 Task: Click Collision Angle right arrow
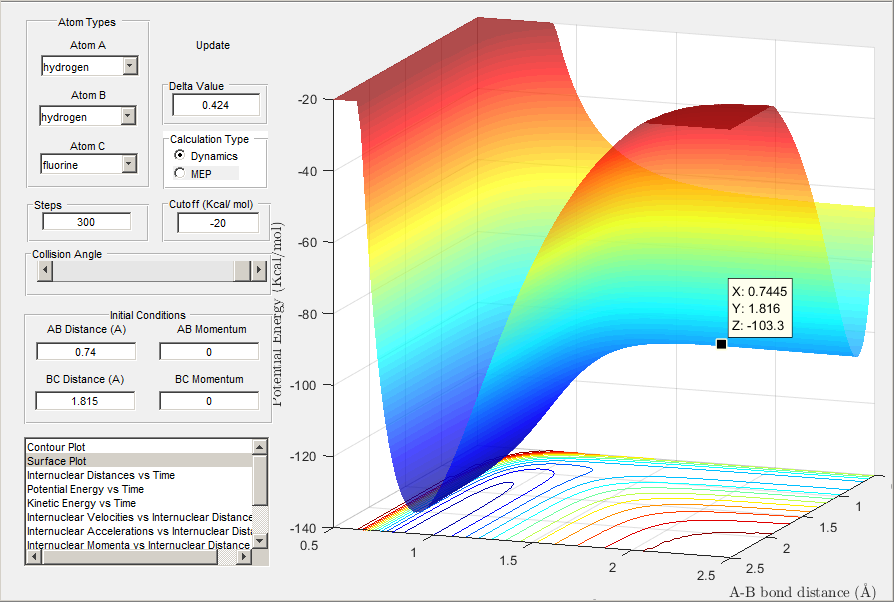tap(259, 271)
